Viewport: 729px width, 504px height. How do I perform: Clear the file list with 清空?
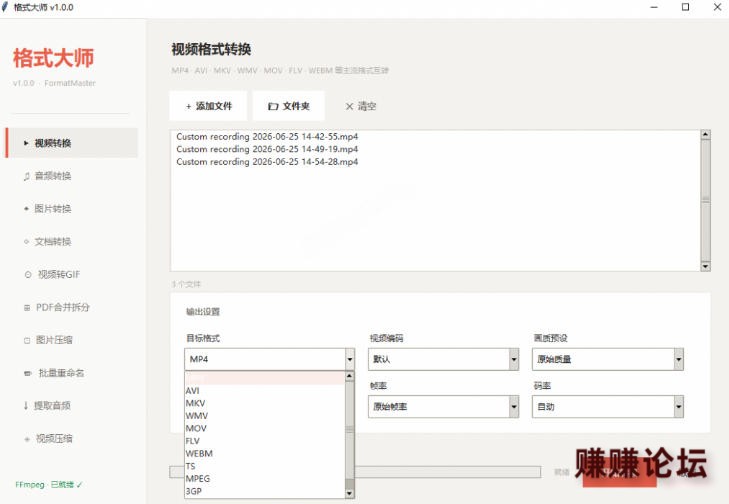360,106
